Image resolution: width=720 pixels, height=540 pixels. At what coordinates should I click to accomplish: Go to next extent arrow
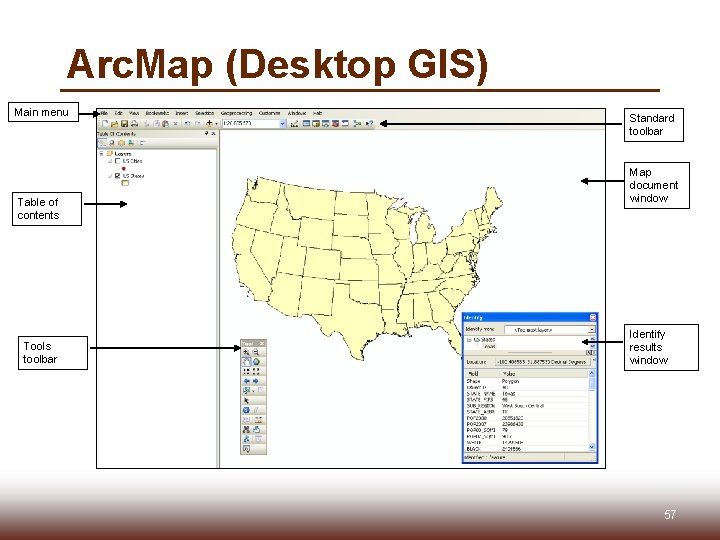click(x=256, y=381)
